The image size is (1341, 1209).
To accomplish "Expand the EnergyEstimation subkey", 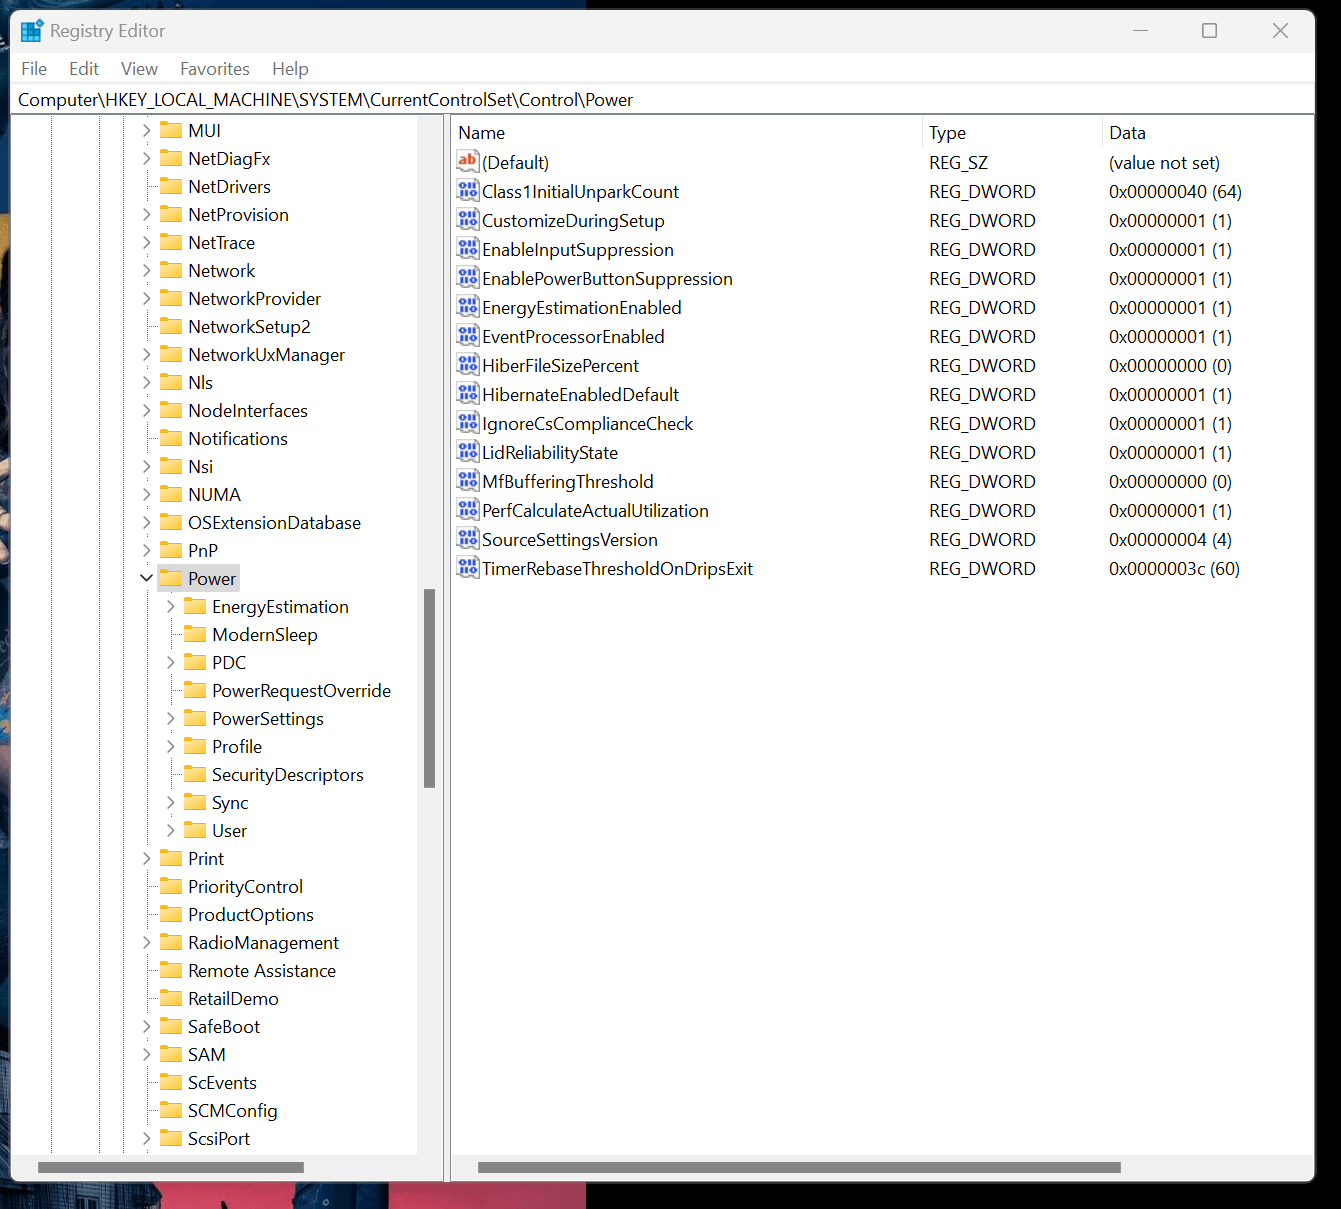I will (x=171, y=606).
